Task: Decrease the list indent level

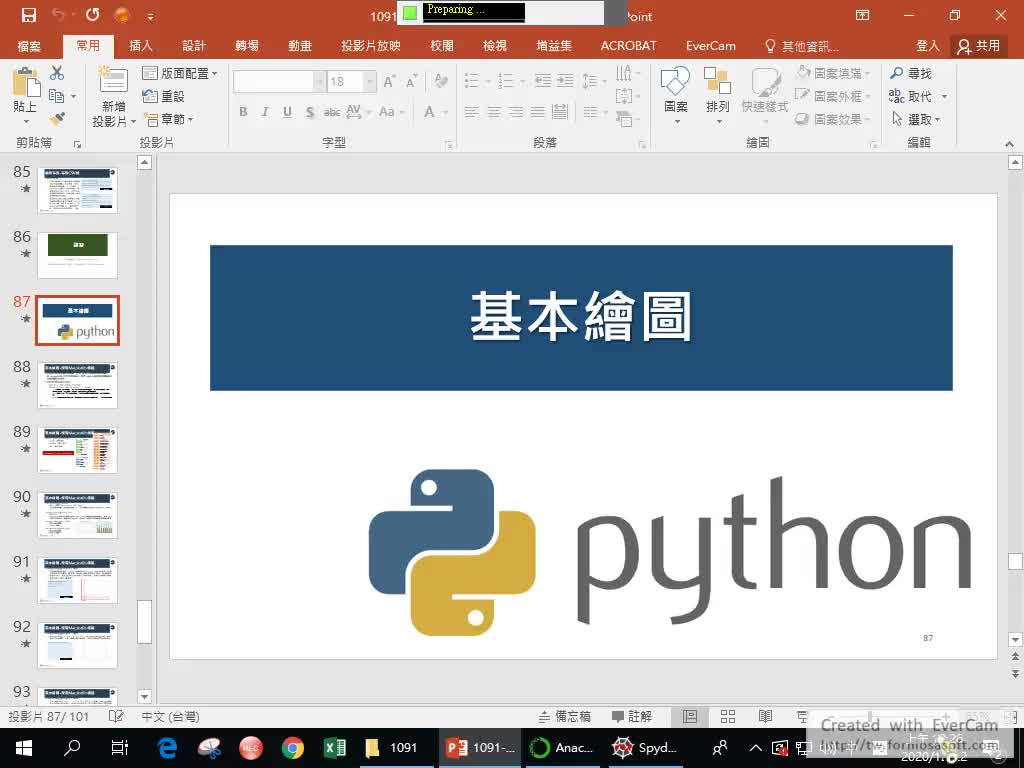Action: (542, 81)
